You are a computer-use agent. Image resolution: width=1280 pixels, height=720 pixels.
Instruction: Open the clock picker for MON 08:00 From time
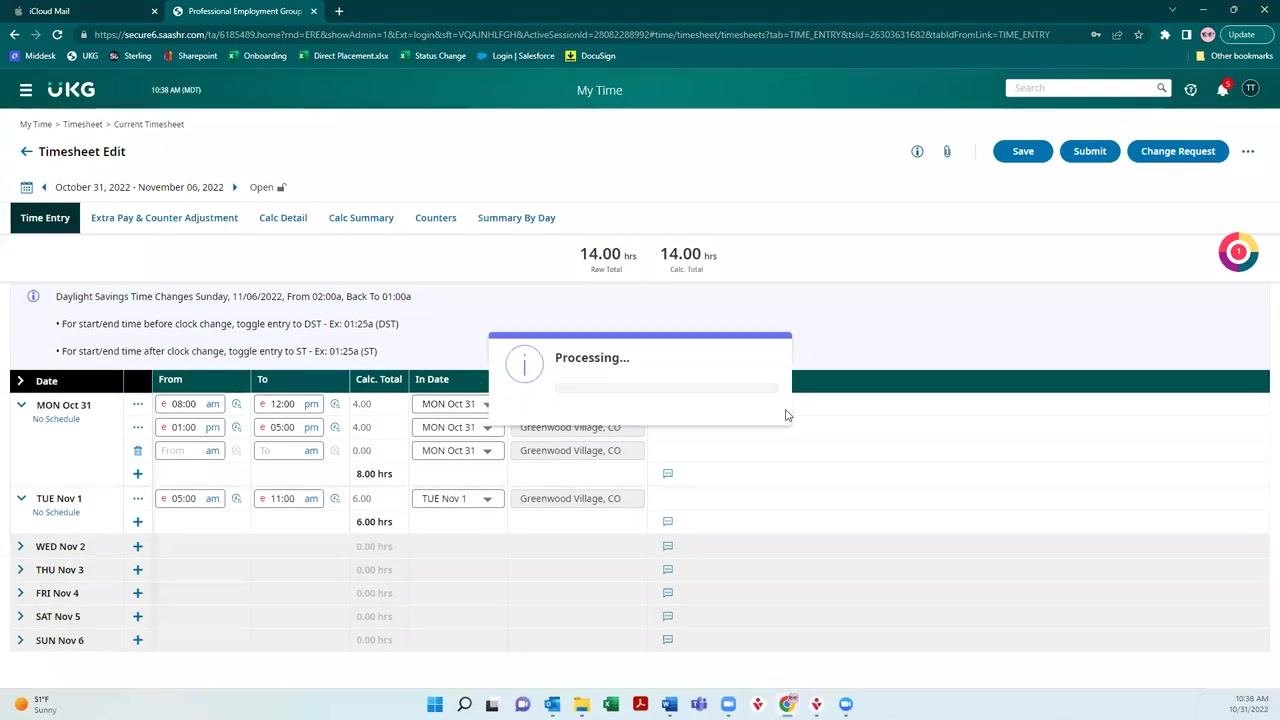[237, 404]
